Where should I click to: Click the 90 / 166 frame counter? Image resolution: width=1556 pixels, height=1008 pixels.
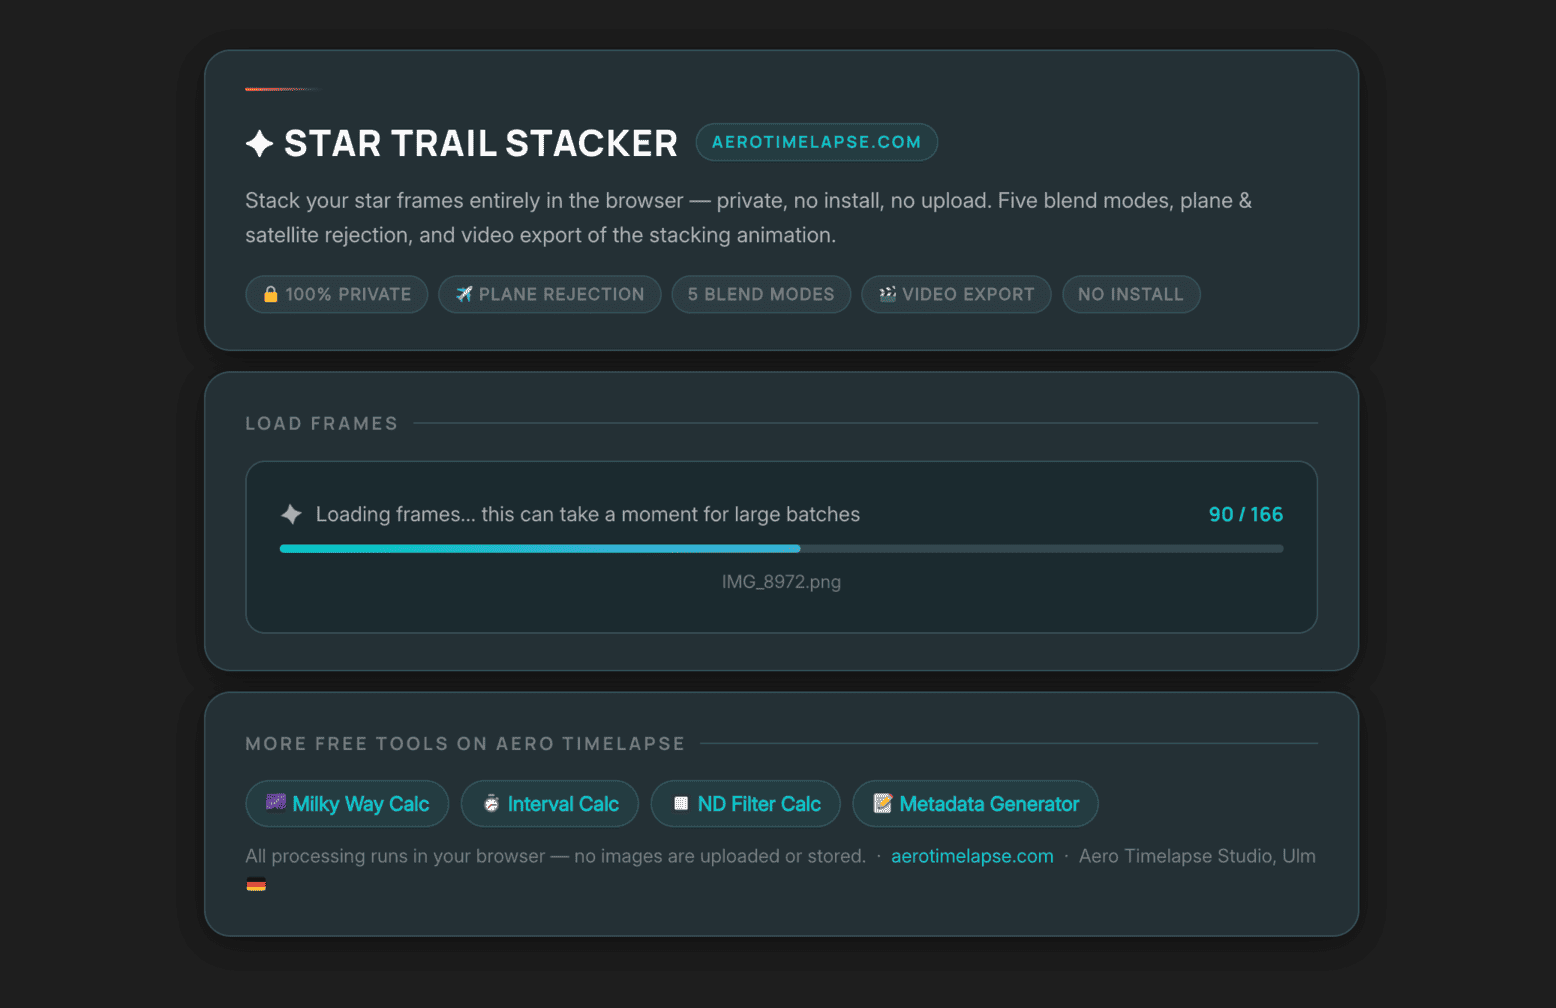point(1246,514)
